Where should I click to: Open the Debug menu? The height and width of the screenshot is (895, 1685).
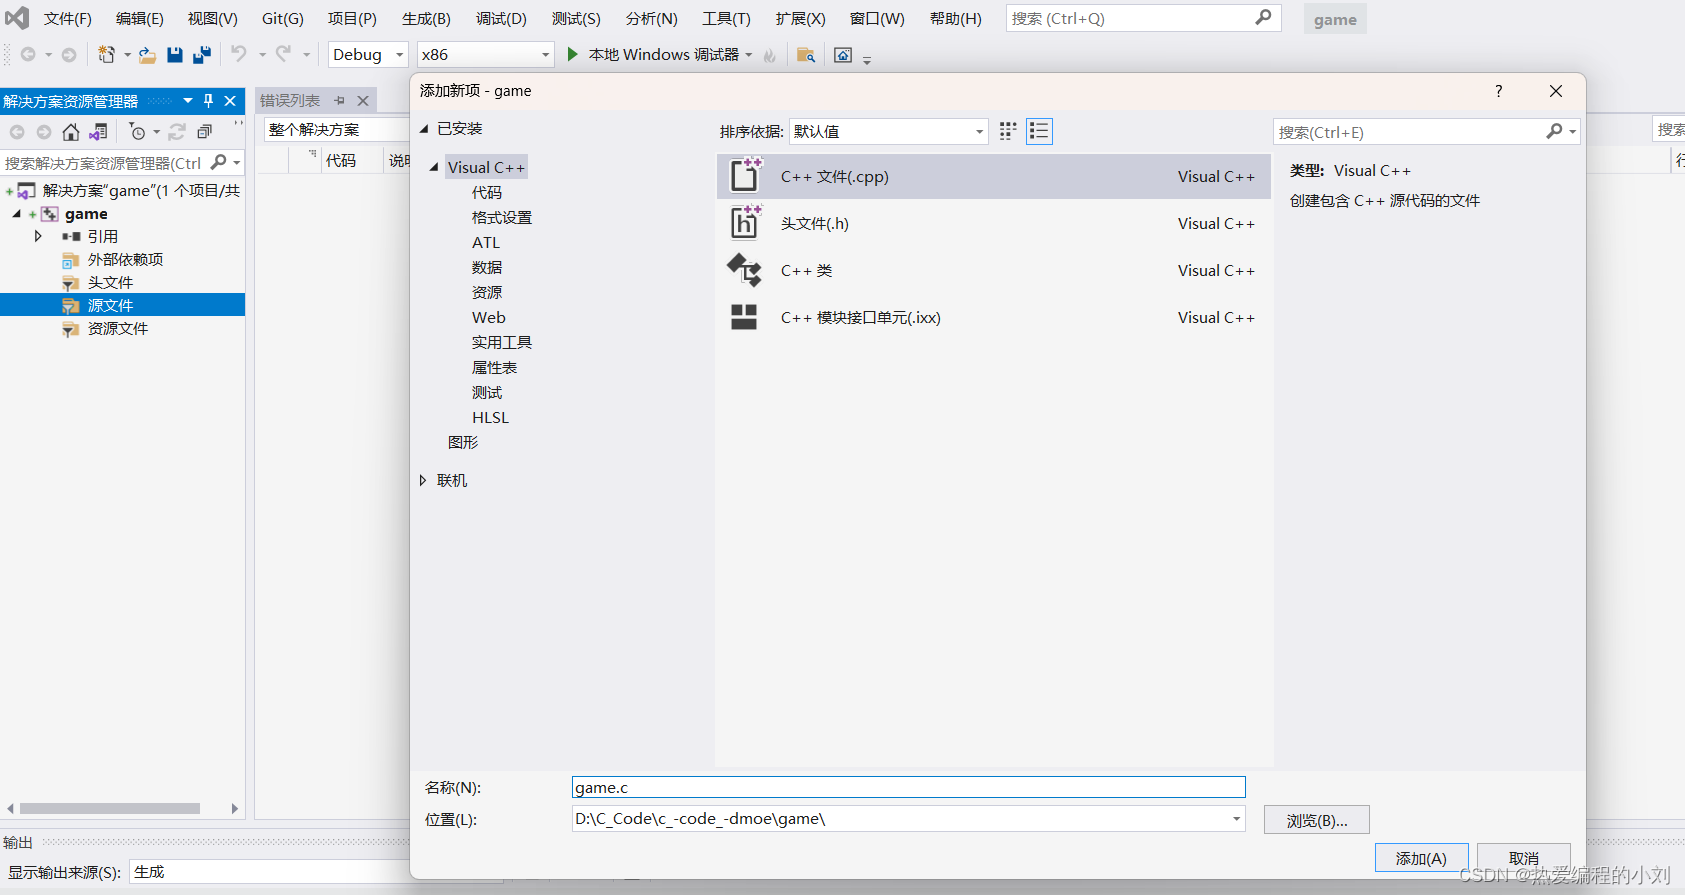[501, 19]
